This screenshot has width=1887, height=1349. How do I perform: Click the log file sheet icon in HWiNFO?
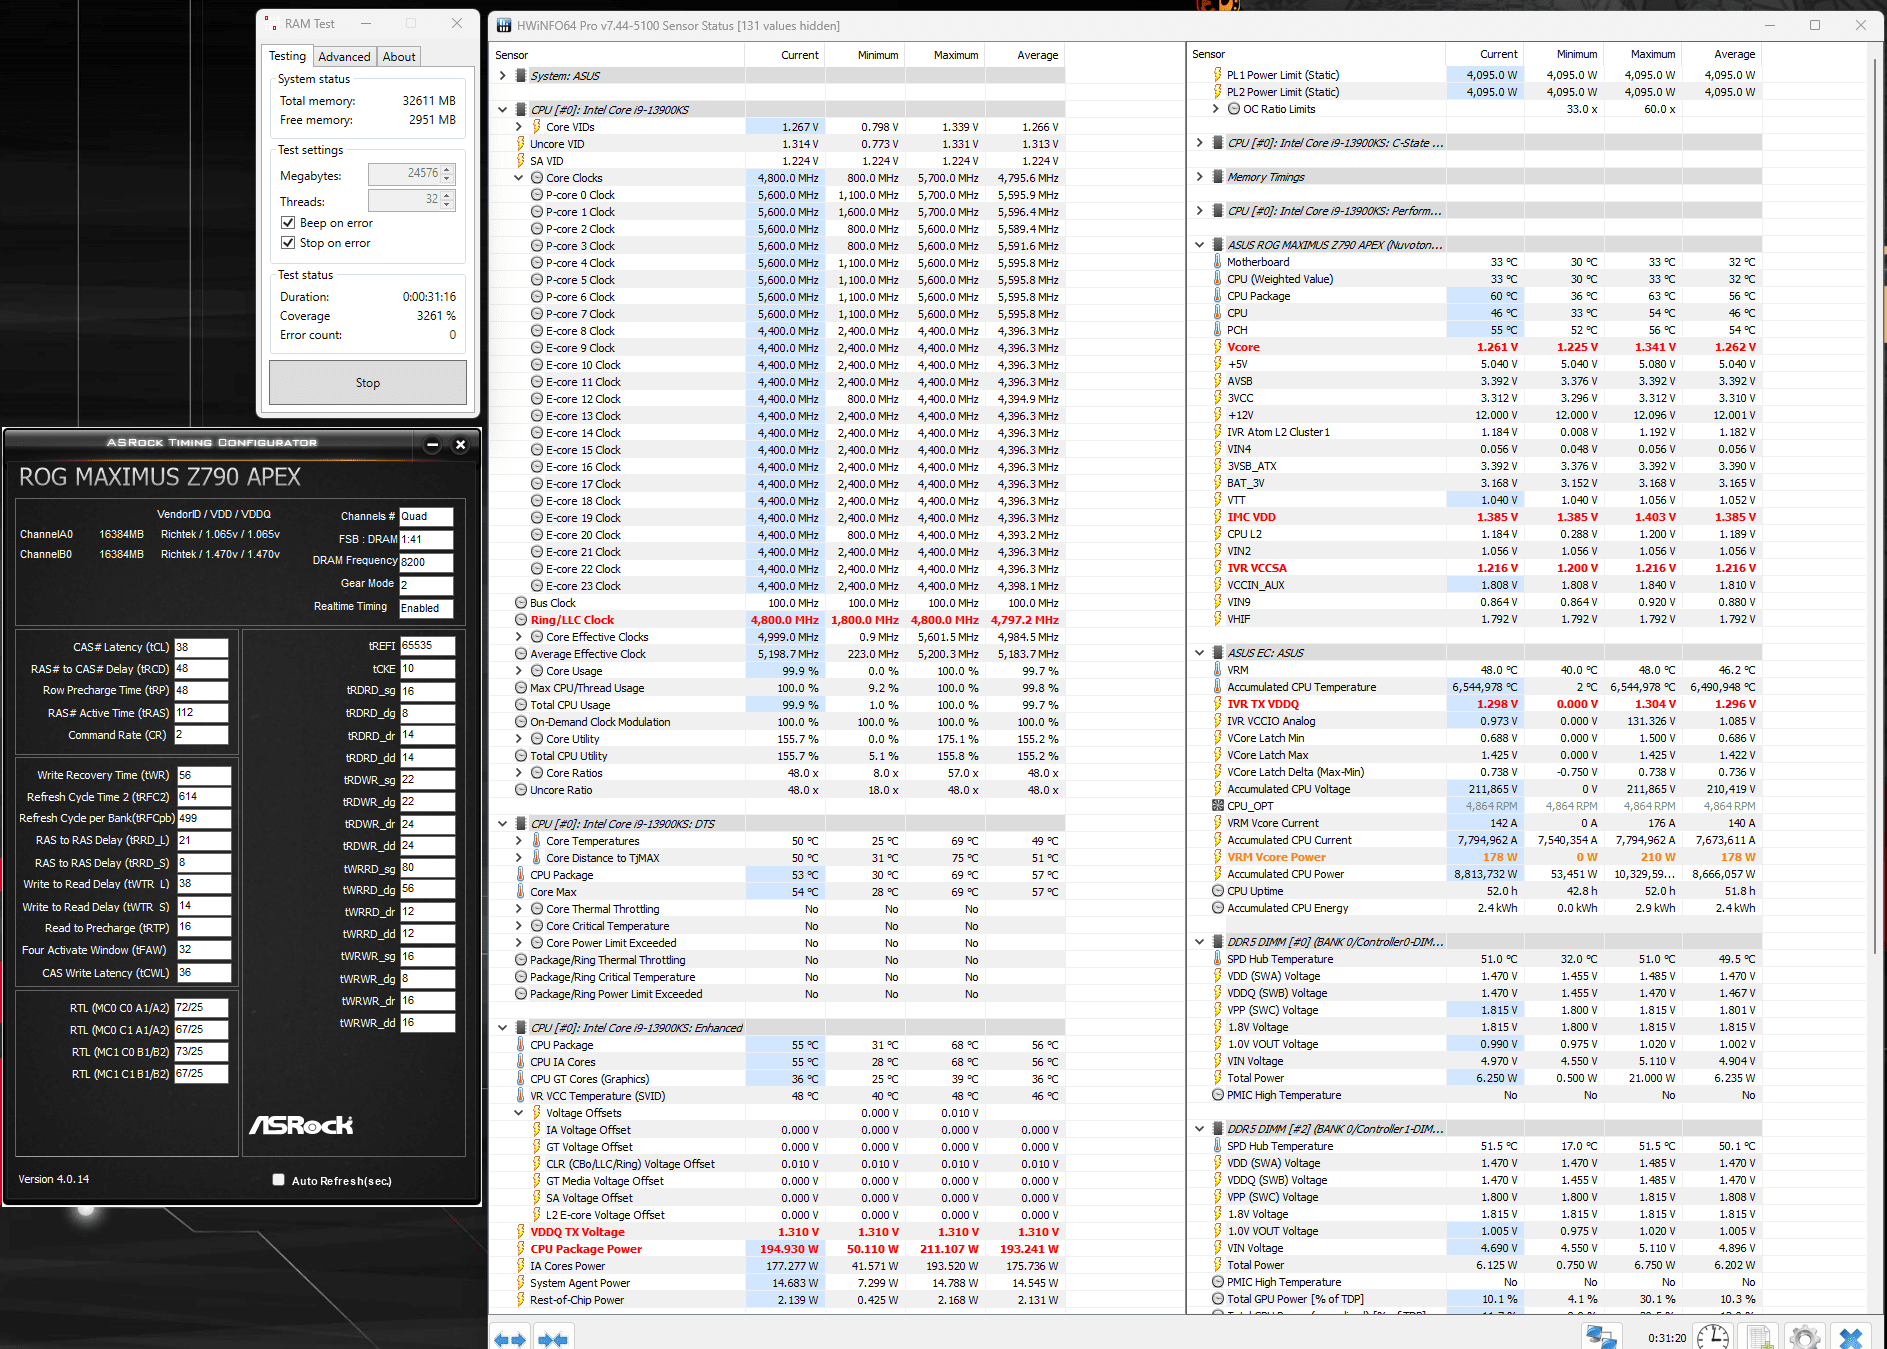1760,1337
